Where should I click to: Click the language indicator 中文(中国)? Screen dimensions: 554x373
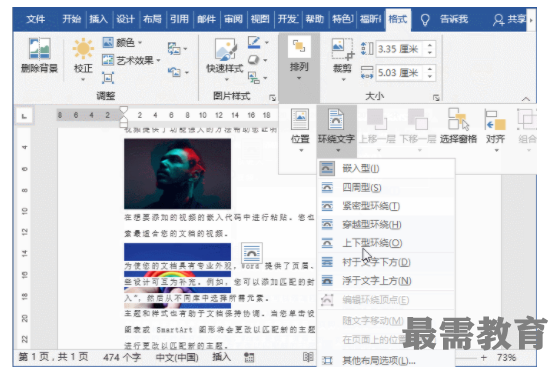pos(177,357)
